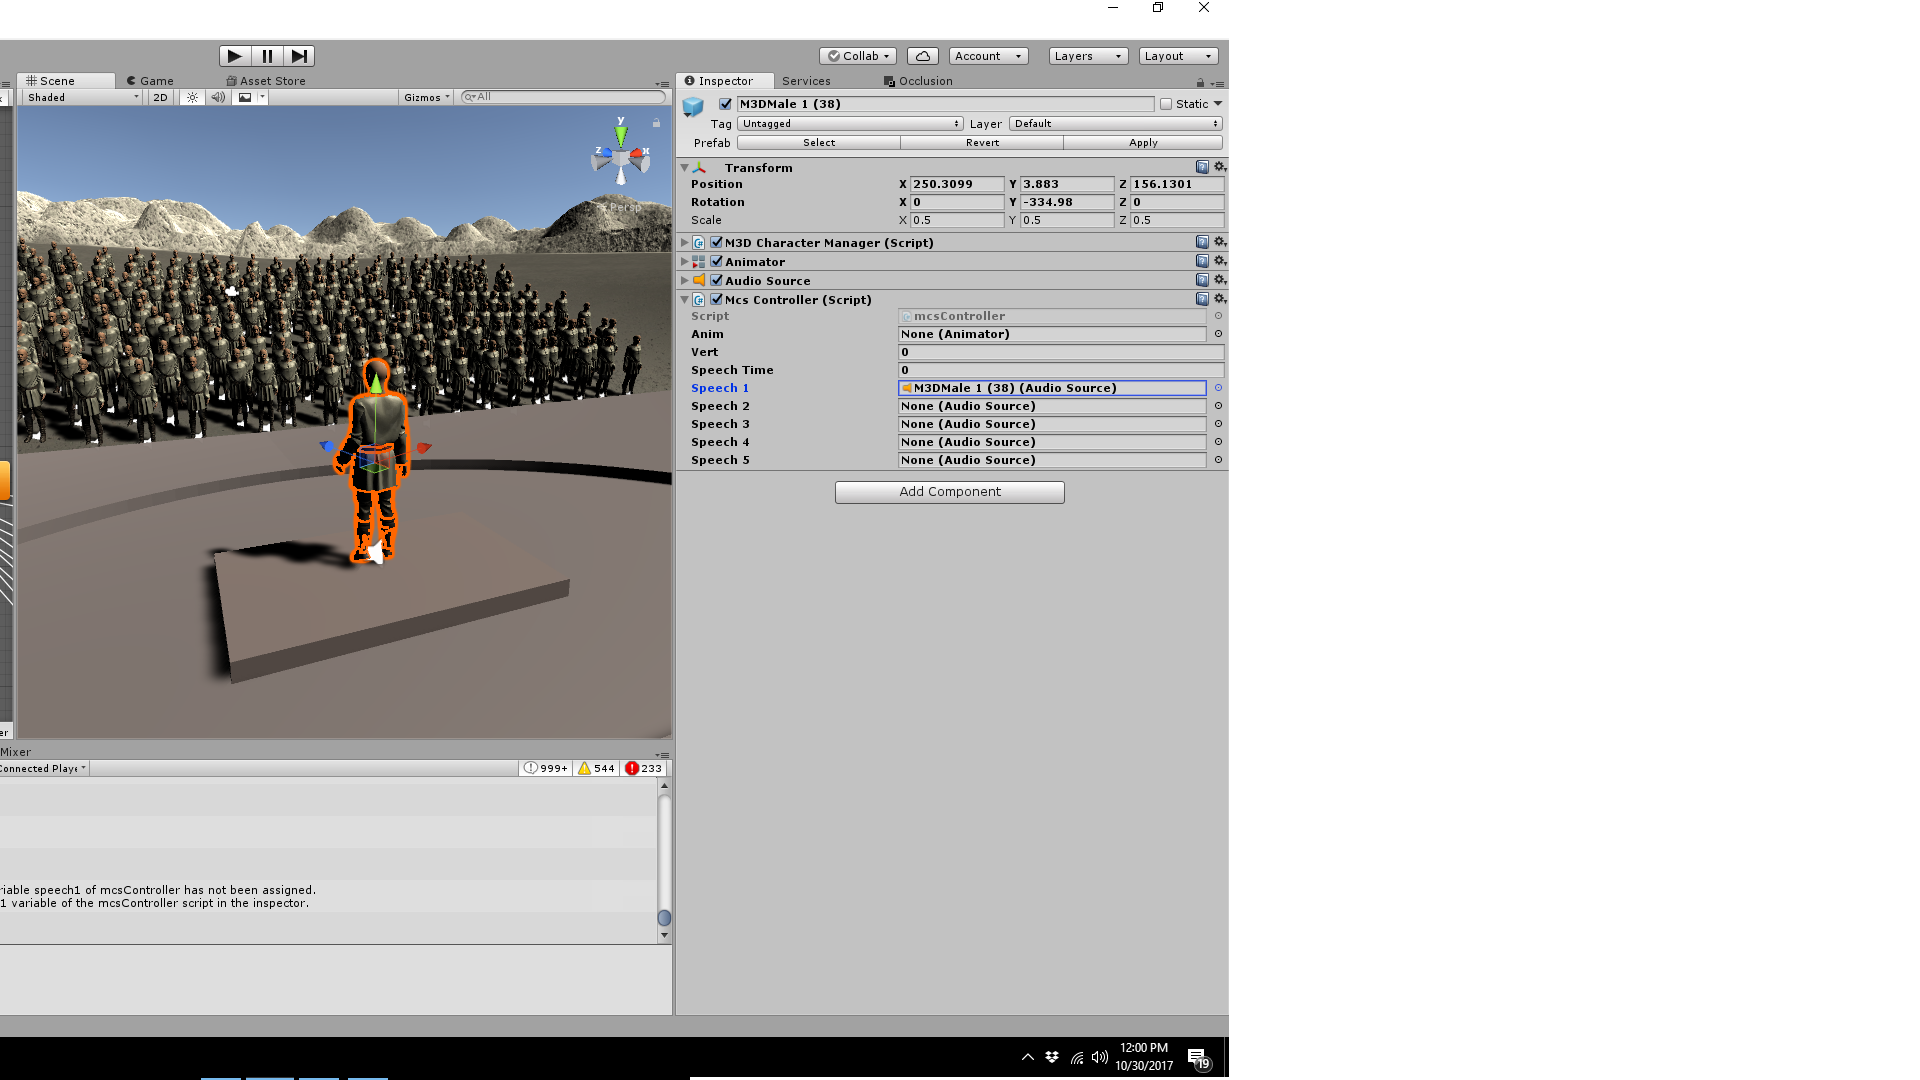
Task: Click the Pause button
Action: pyautogui.click(x=267, y=56)
